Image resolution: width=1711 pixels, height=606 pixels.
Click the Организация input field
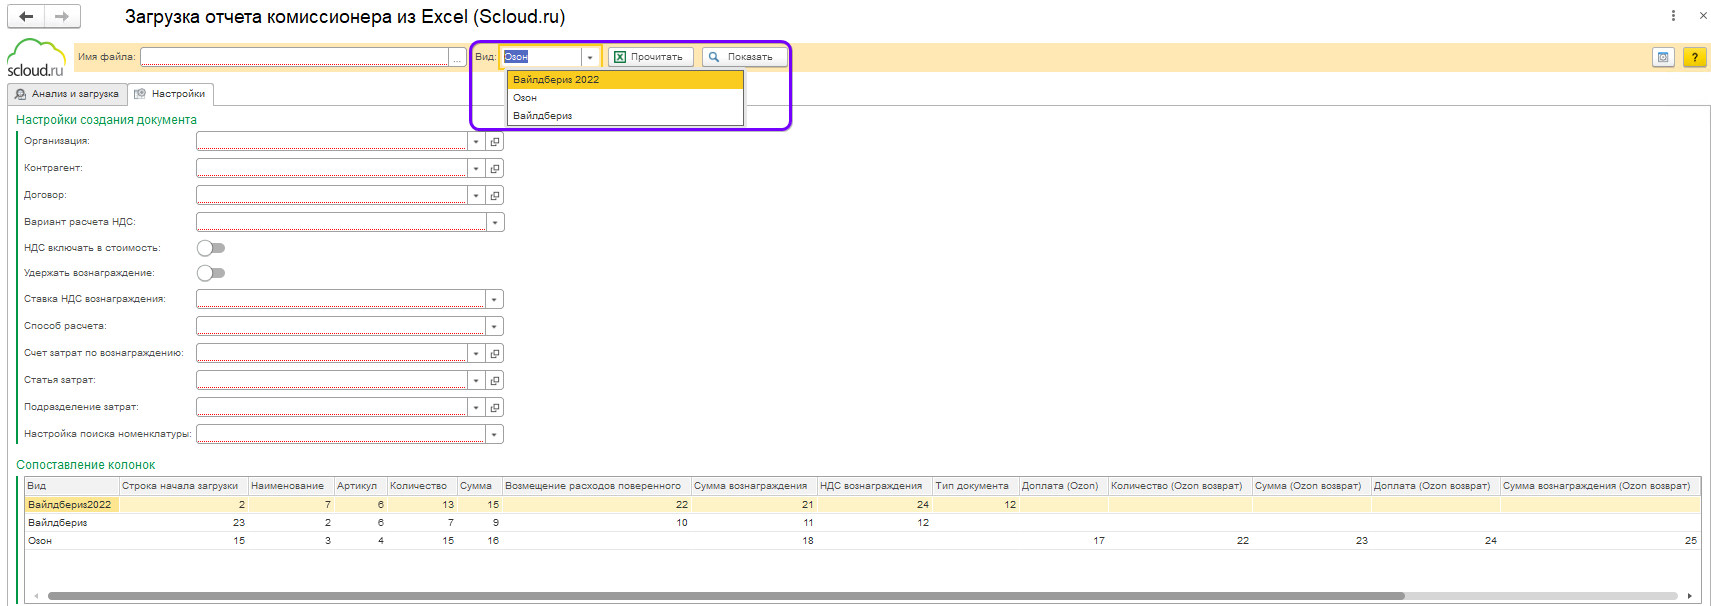(x=332, y=141)
